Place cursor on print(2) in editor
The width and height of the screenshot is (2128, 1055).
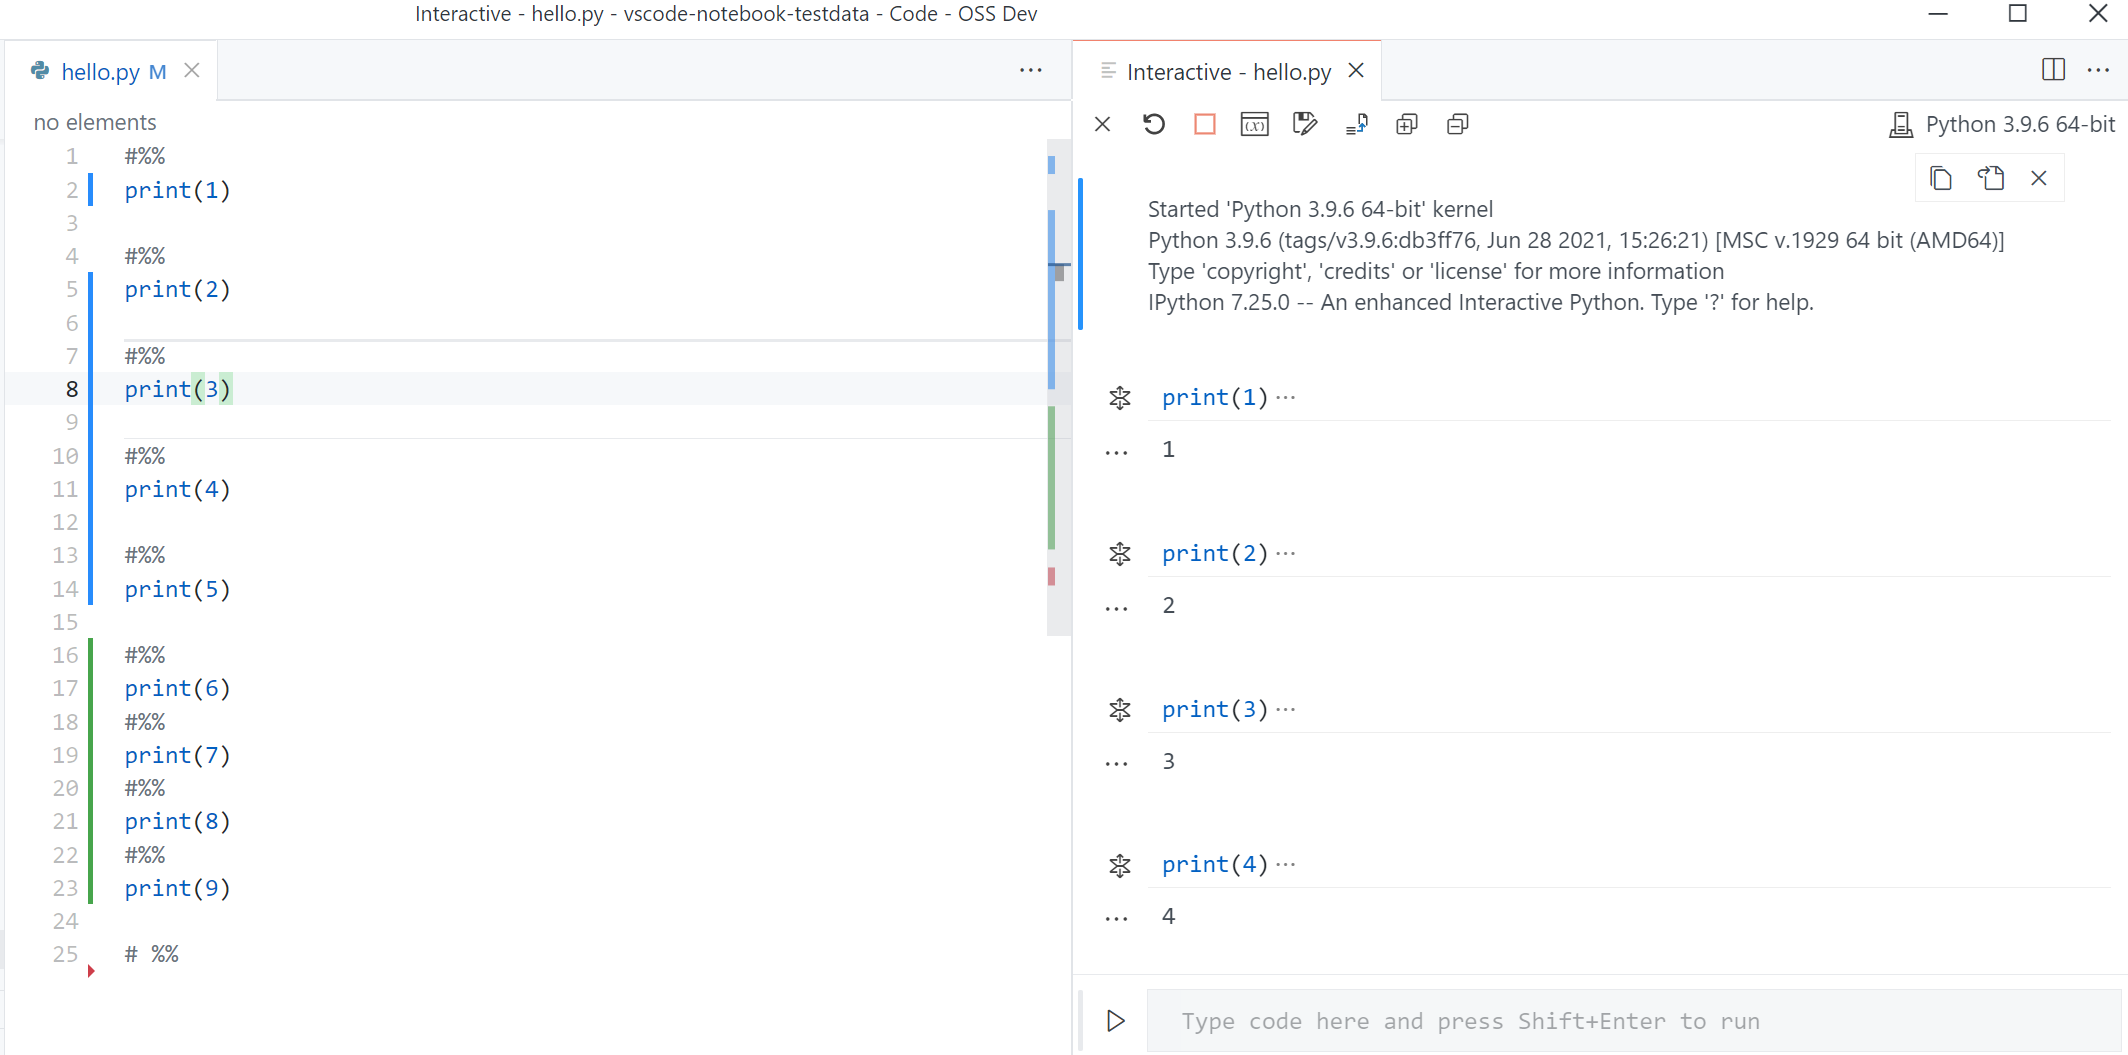coord(177,289)
